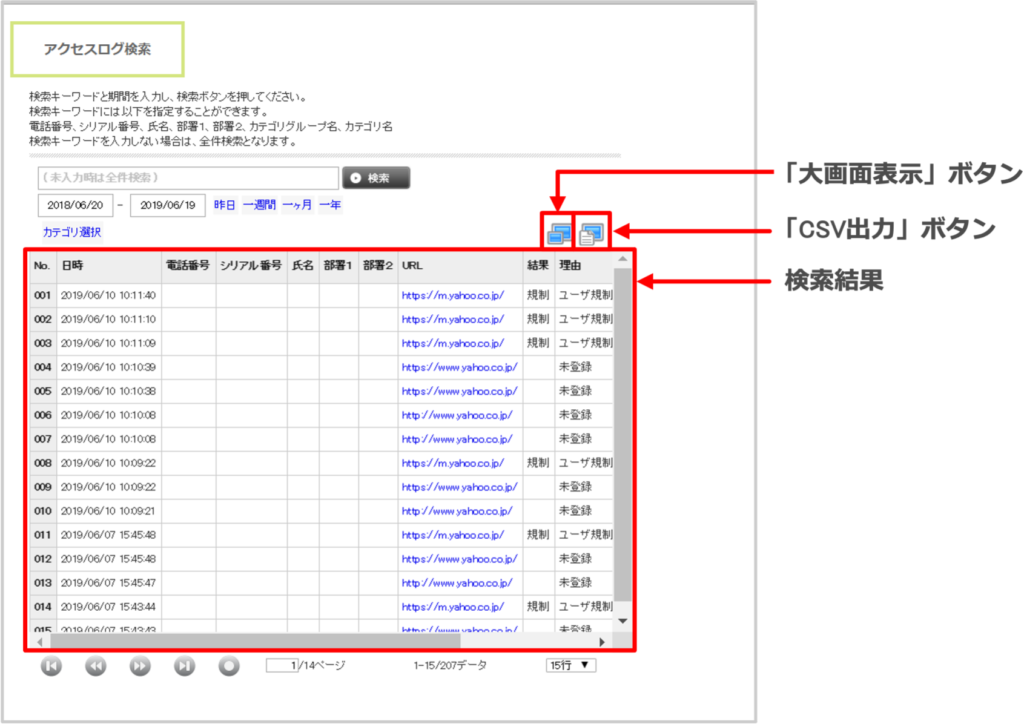Viewport: 1024px width, 724px height.
Task: Click the end date field 2019/06/19
Action: point(167,205)
